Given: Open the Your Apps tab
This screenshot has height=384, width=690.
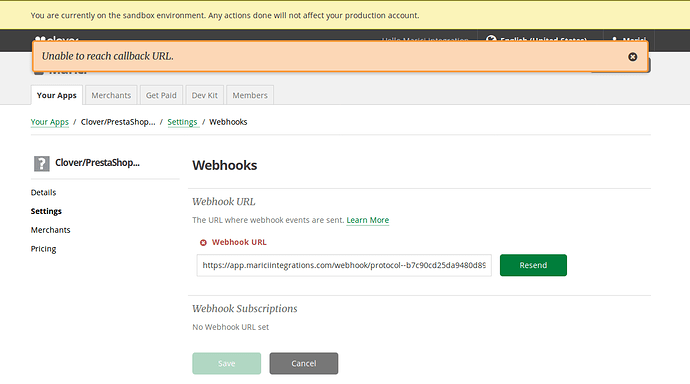Looking at the screenshot, I should (x=57, y=95).
